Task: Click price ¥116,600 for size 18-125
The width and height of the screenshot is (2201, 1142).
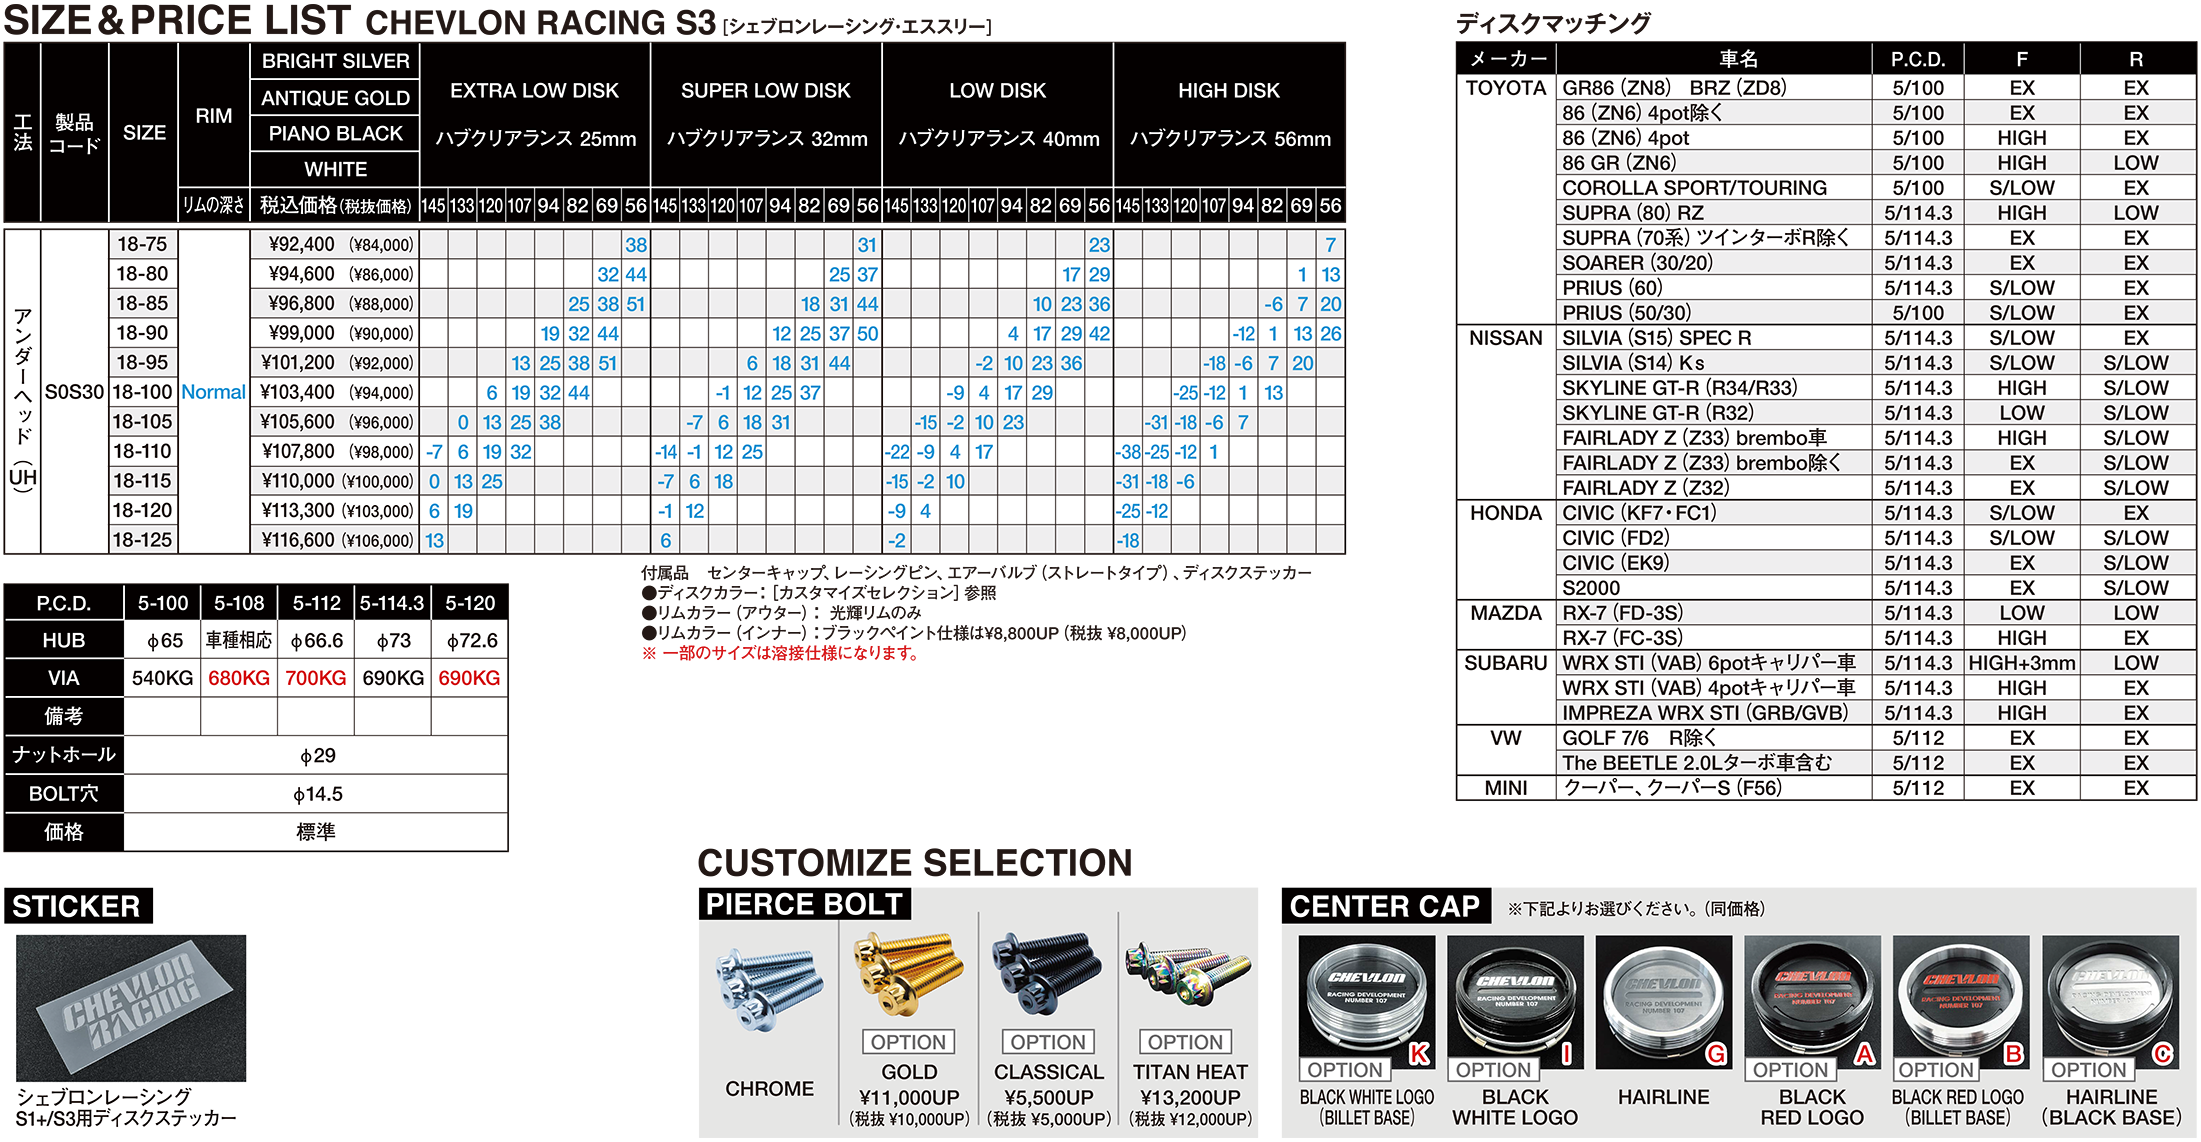Action: [x=297, y=540]
